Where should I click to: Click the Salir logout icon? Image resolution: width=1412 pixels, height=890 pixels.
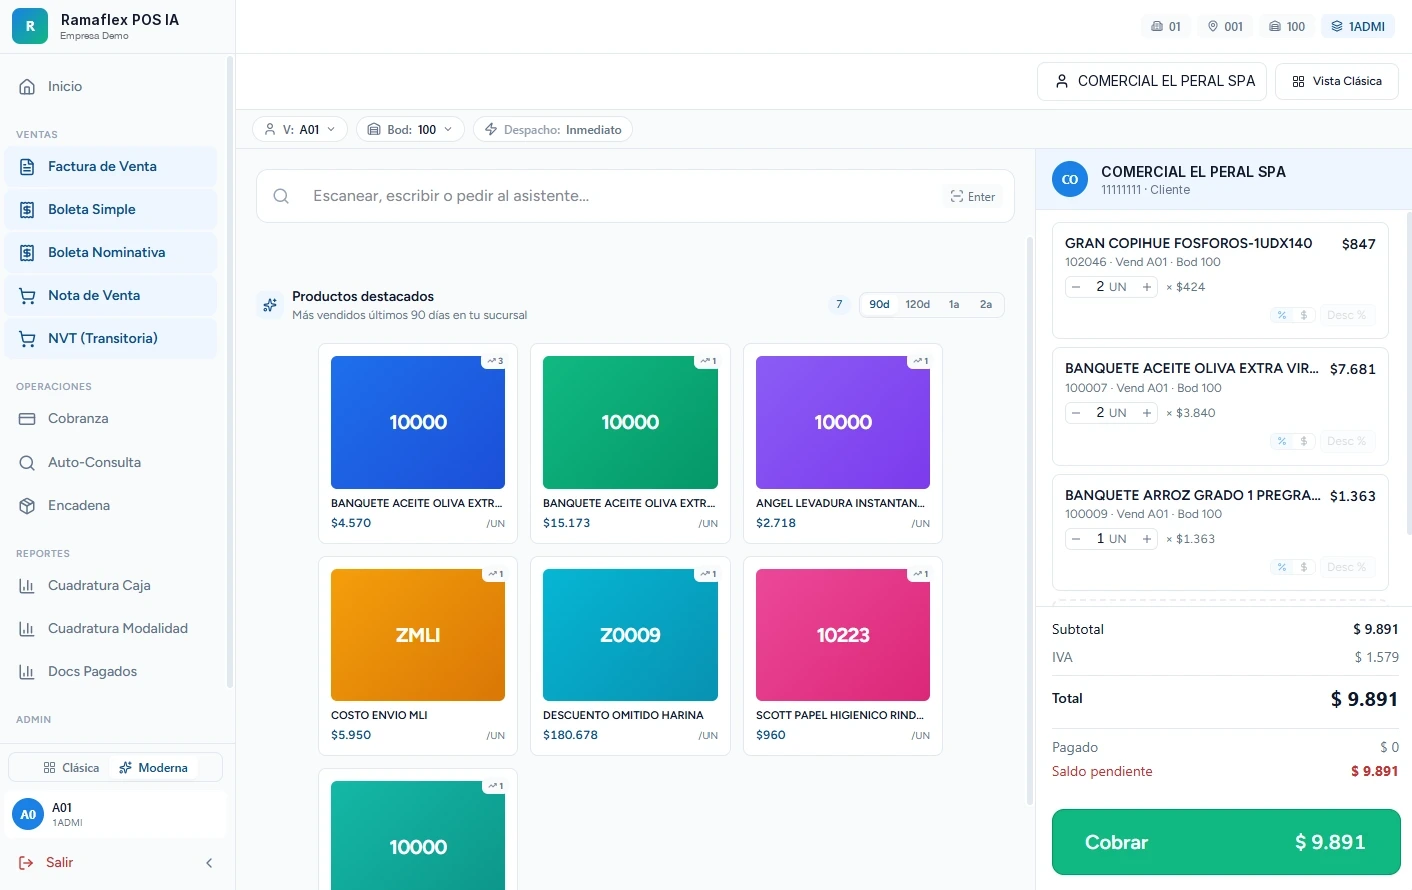[x=26, y=863]
